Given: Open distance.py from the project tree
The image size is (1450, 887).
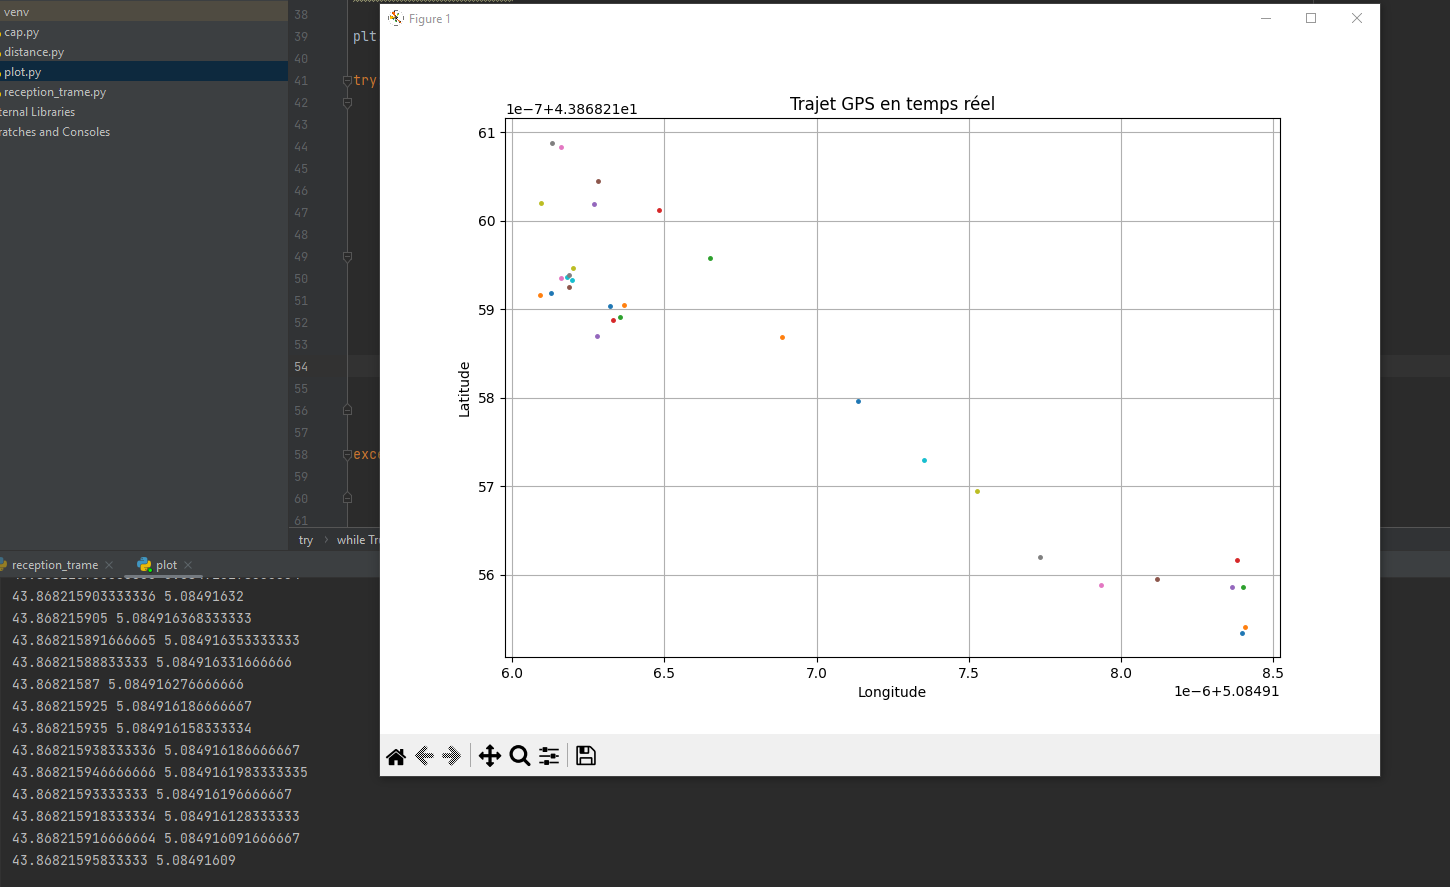Looking at the screenshot, I should (33, 52).
